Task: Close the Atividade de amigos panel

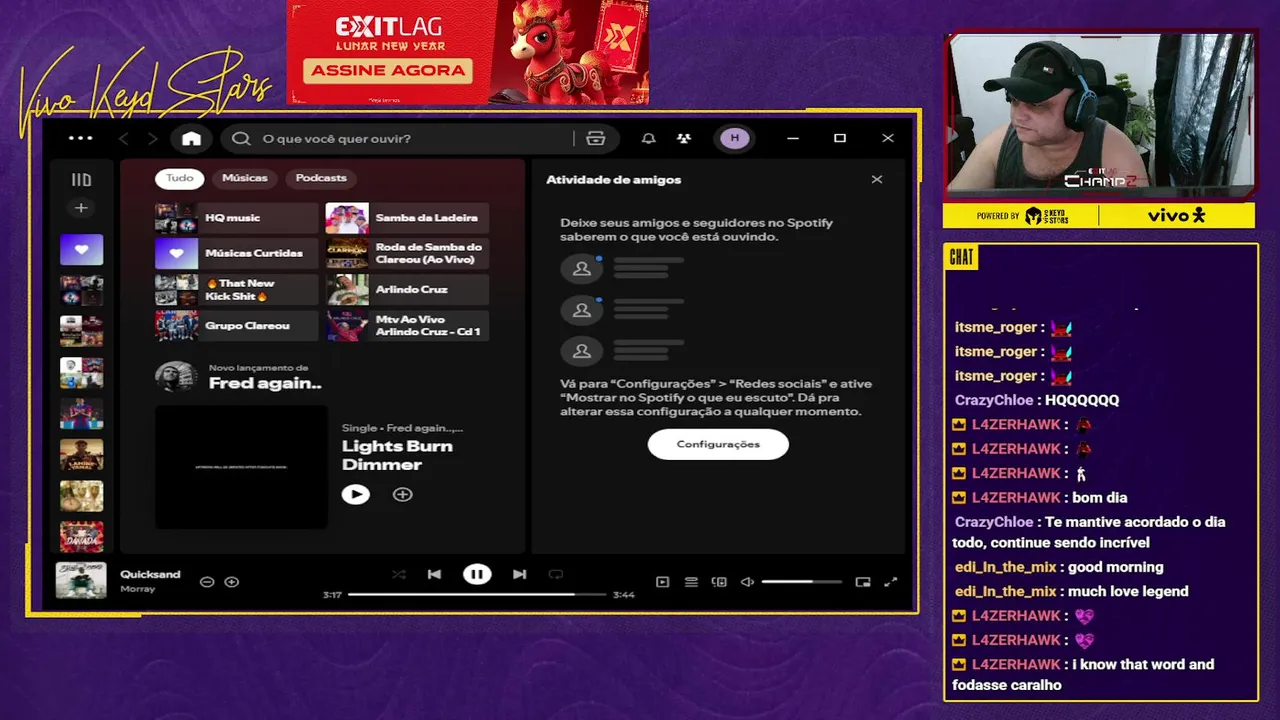Action: pyautogui.click(x=877, y=180)
